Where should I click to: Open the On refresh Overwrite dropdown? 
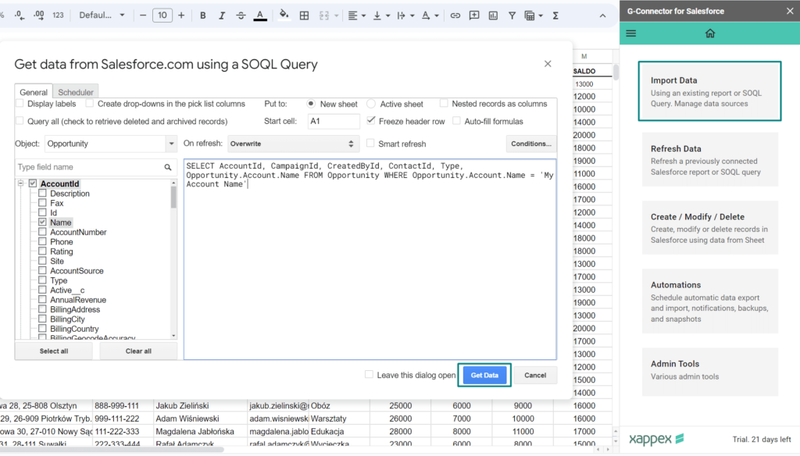point(293,144)
